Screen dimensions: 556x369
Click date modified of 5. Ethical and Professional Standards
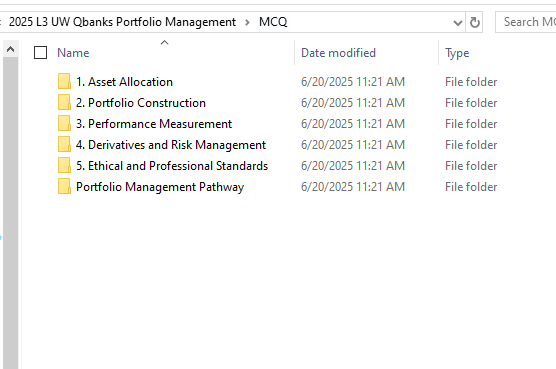353,166
